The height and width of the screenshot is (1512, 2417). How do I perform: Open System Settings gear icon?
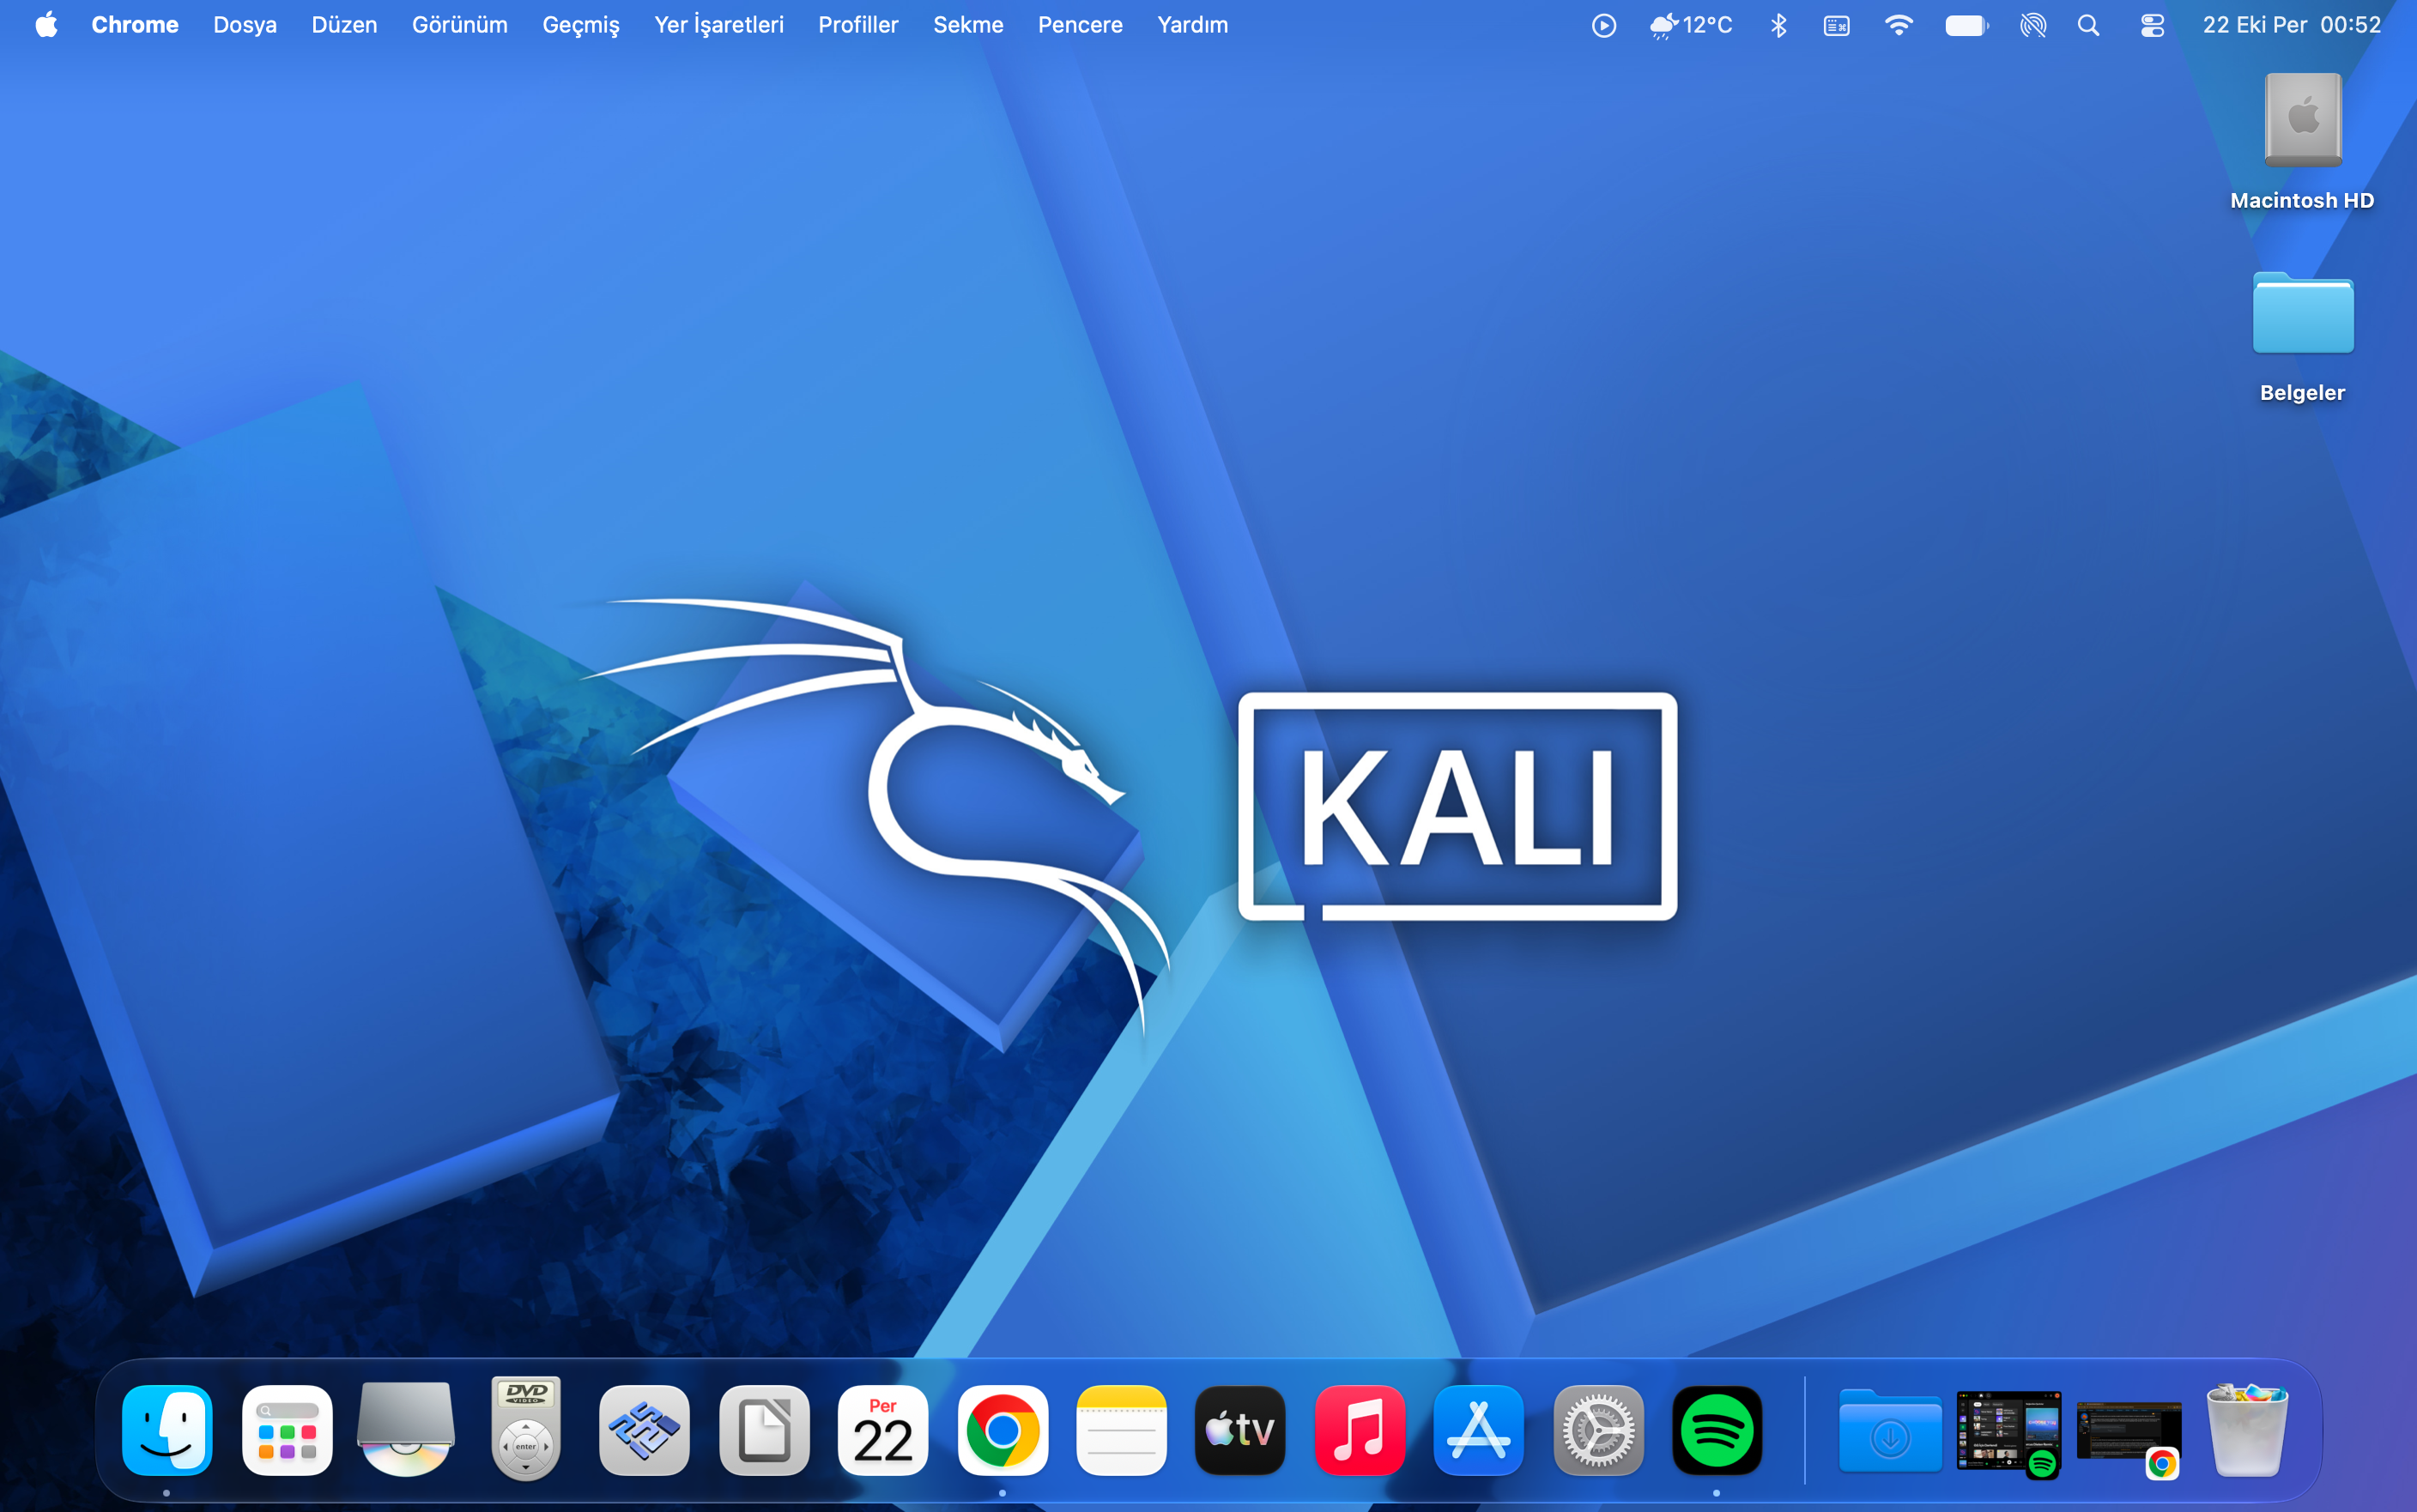click(1598, 1430)
